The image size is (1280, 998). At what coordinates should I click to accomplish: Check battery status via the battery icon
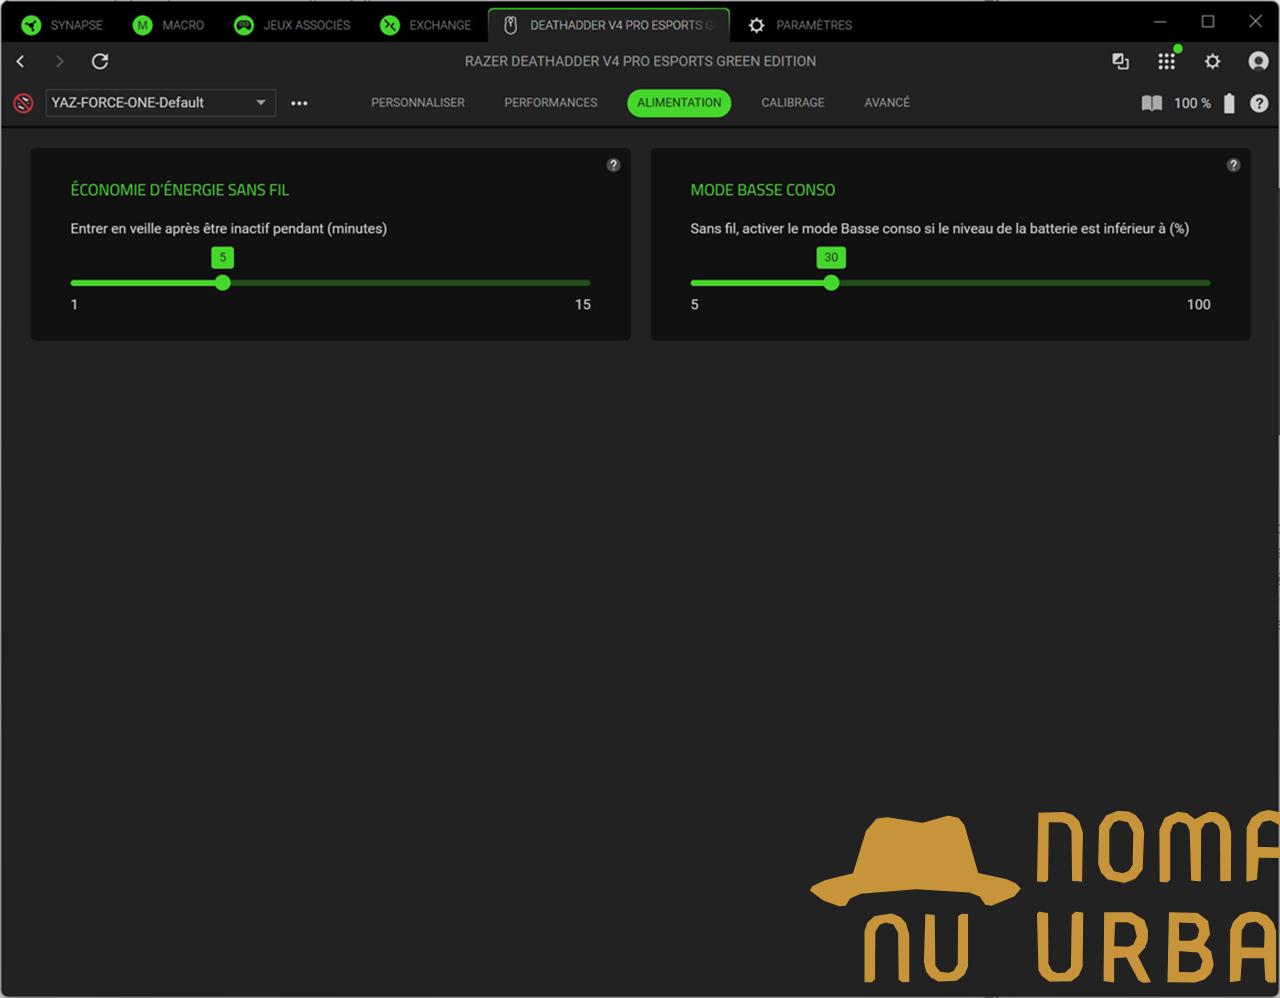[1229, 103]
